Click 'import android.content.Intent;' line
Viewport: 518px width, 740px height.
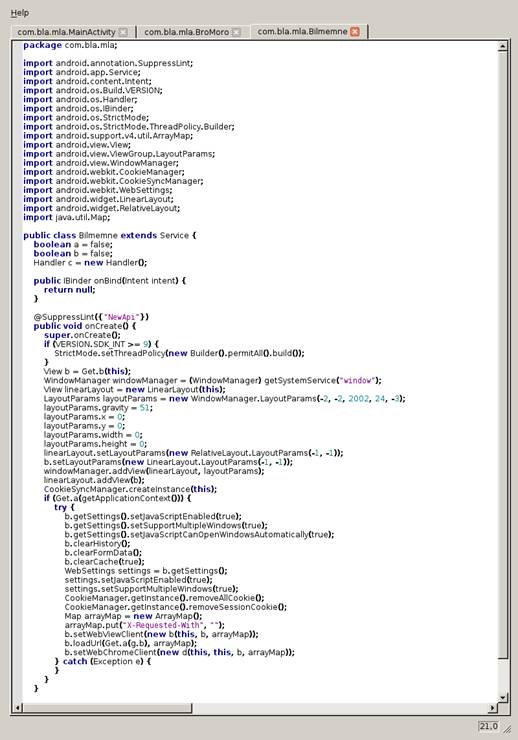[87, 81]
